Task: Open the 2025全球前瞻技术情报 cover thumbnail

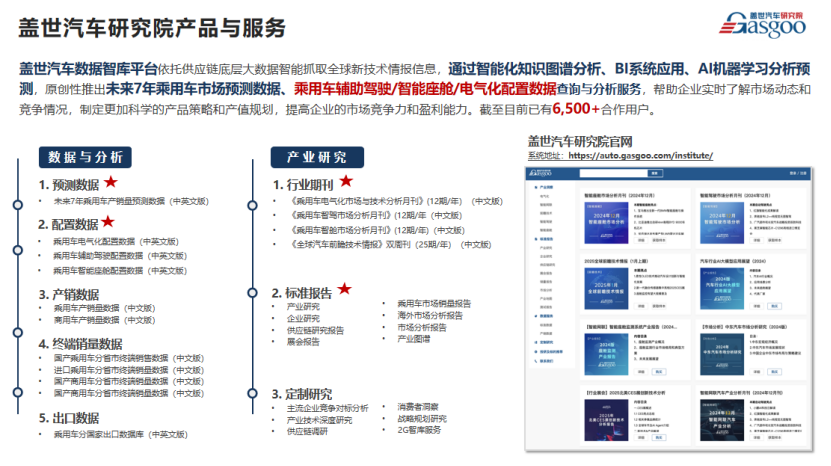Action: [x=606, y=288]
